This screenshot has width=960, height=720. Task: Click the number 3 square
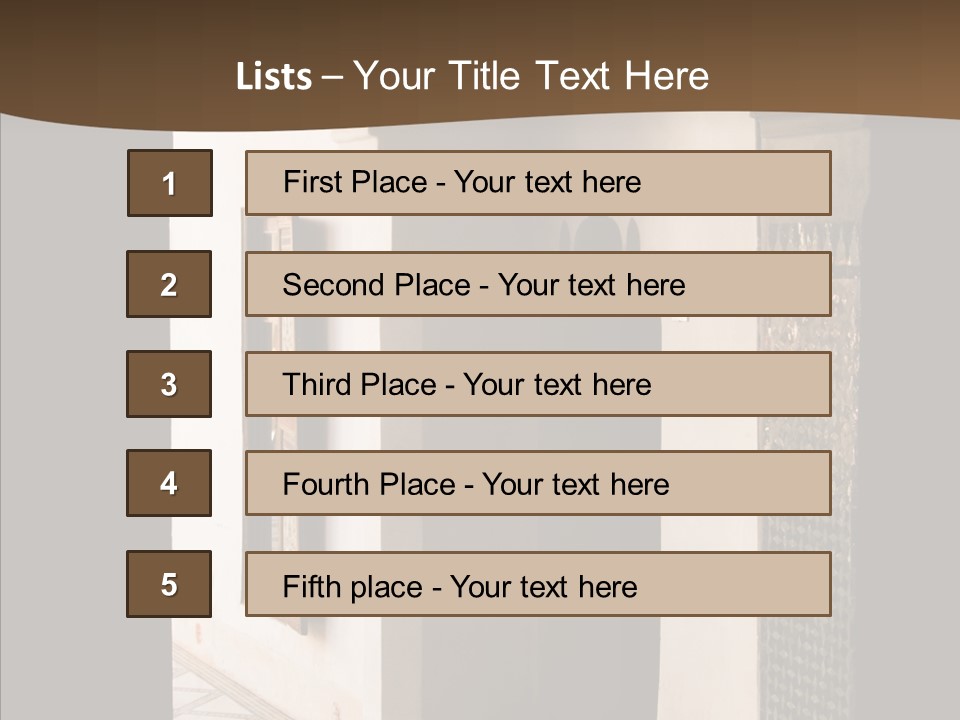(x=169, y=384)
